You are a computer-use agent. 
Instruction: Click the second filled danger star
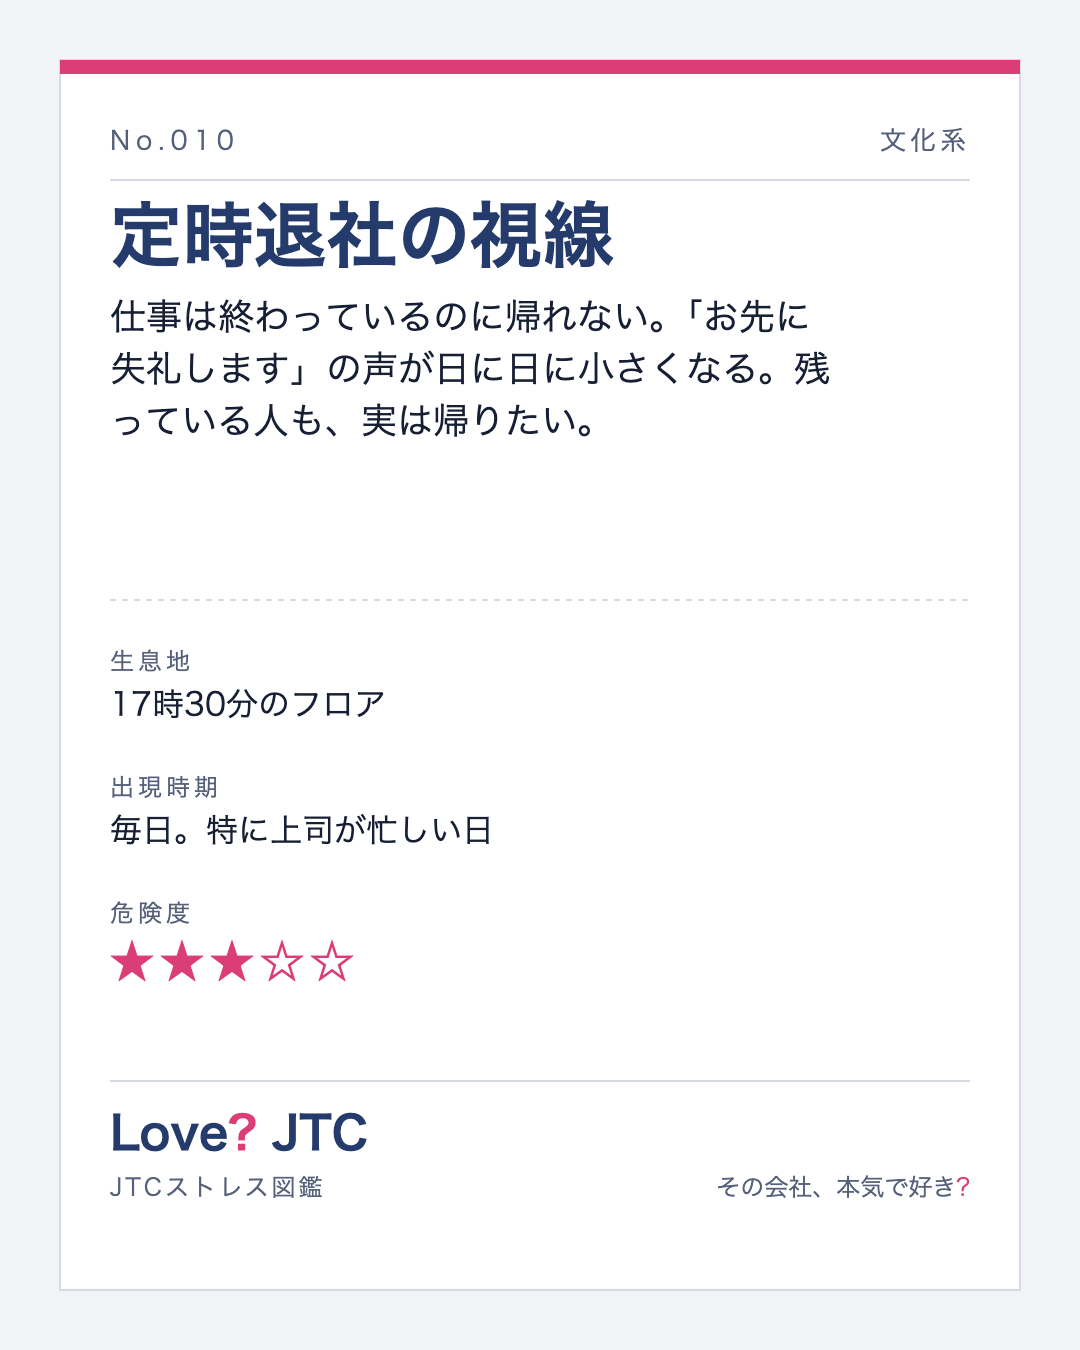tap(182, 962)
